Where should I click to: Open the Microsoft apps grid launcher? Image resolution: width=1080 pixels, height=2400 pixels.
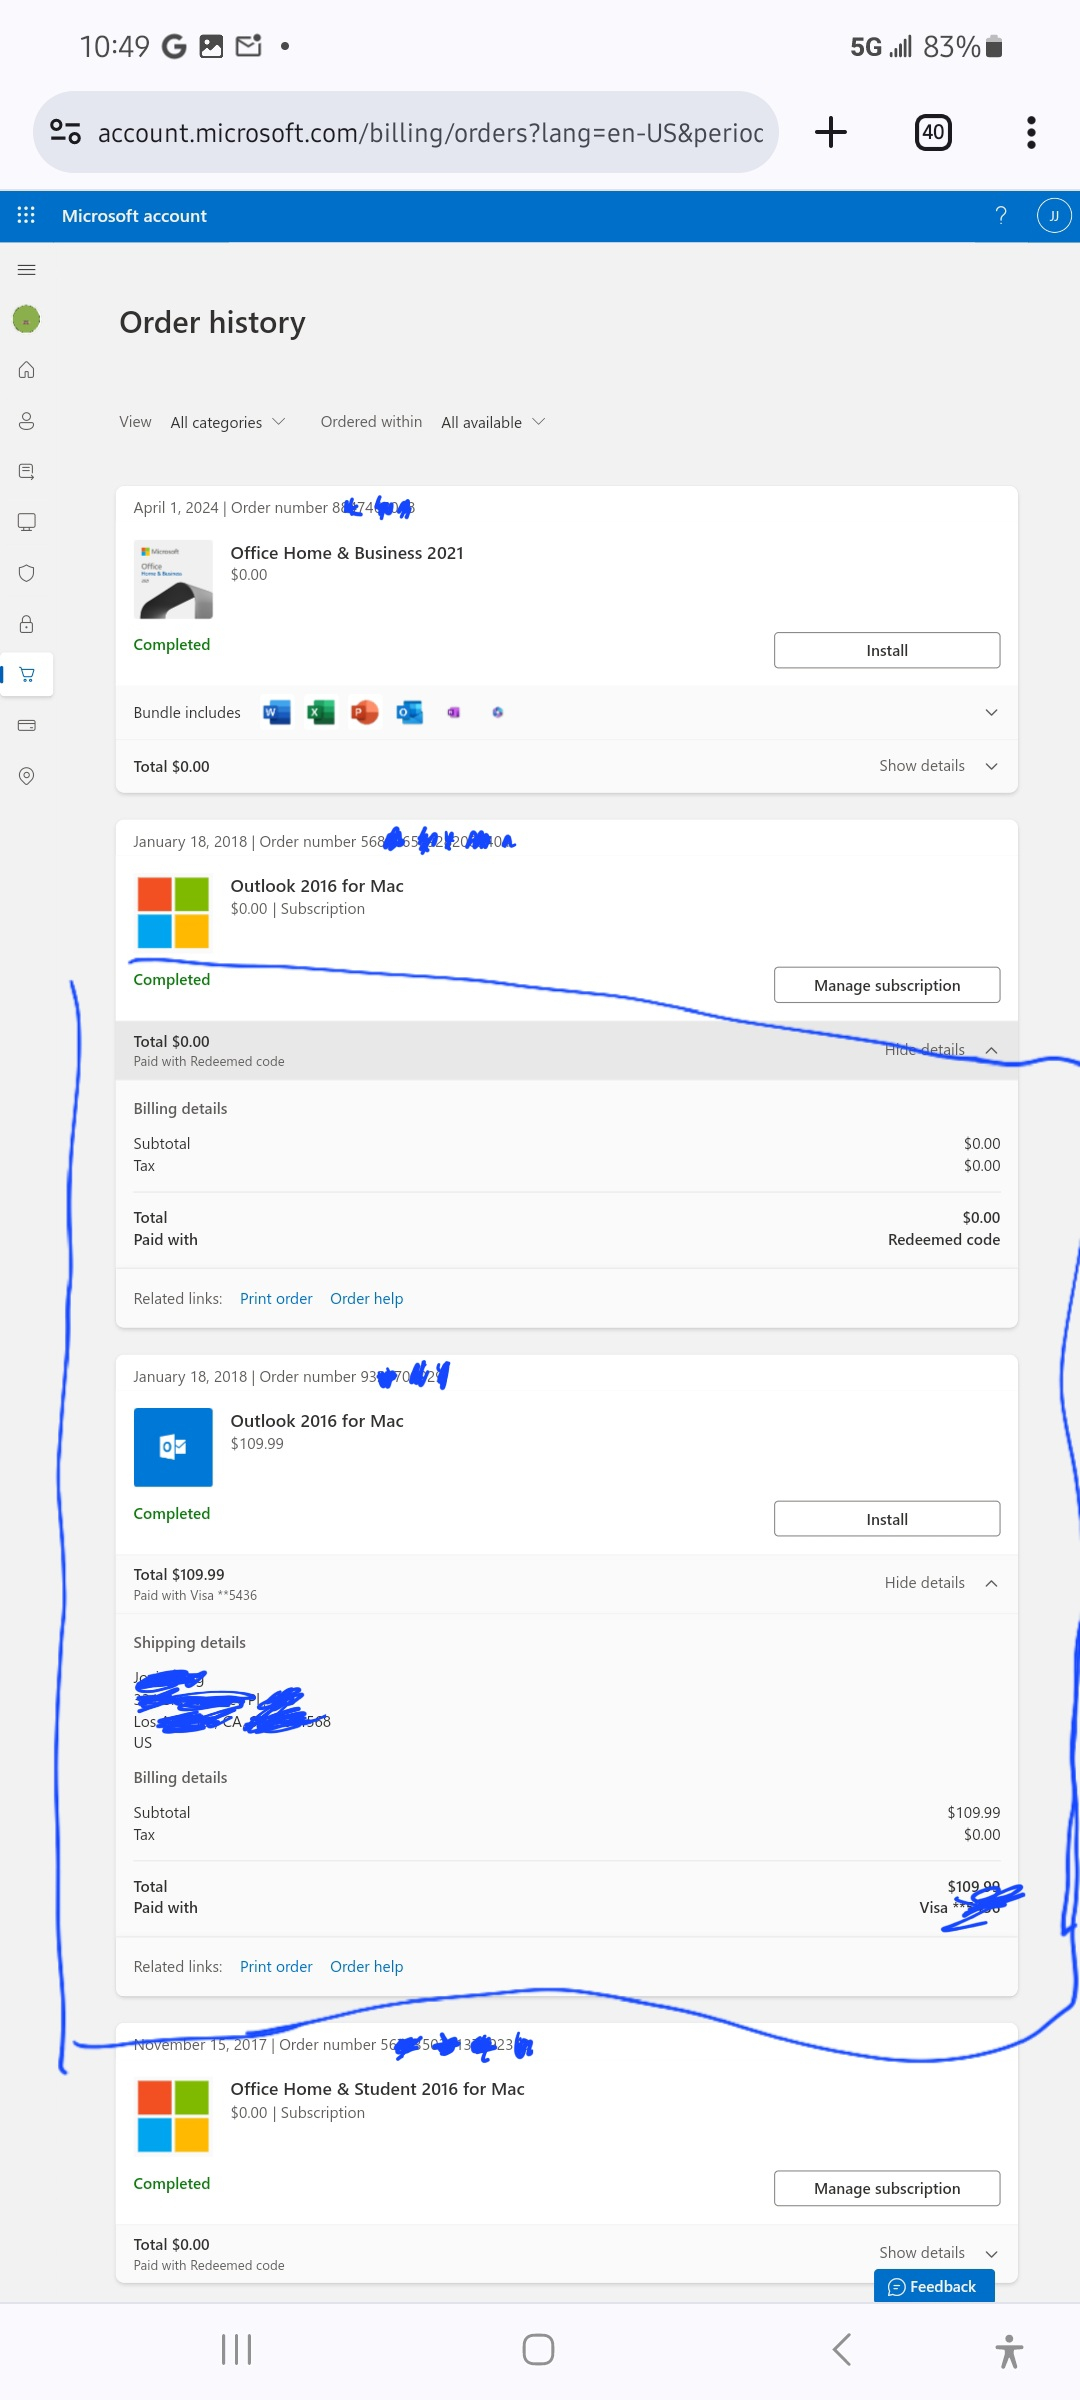26,215
